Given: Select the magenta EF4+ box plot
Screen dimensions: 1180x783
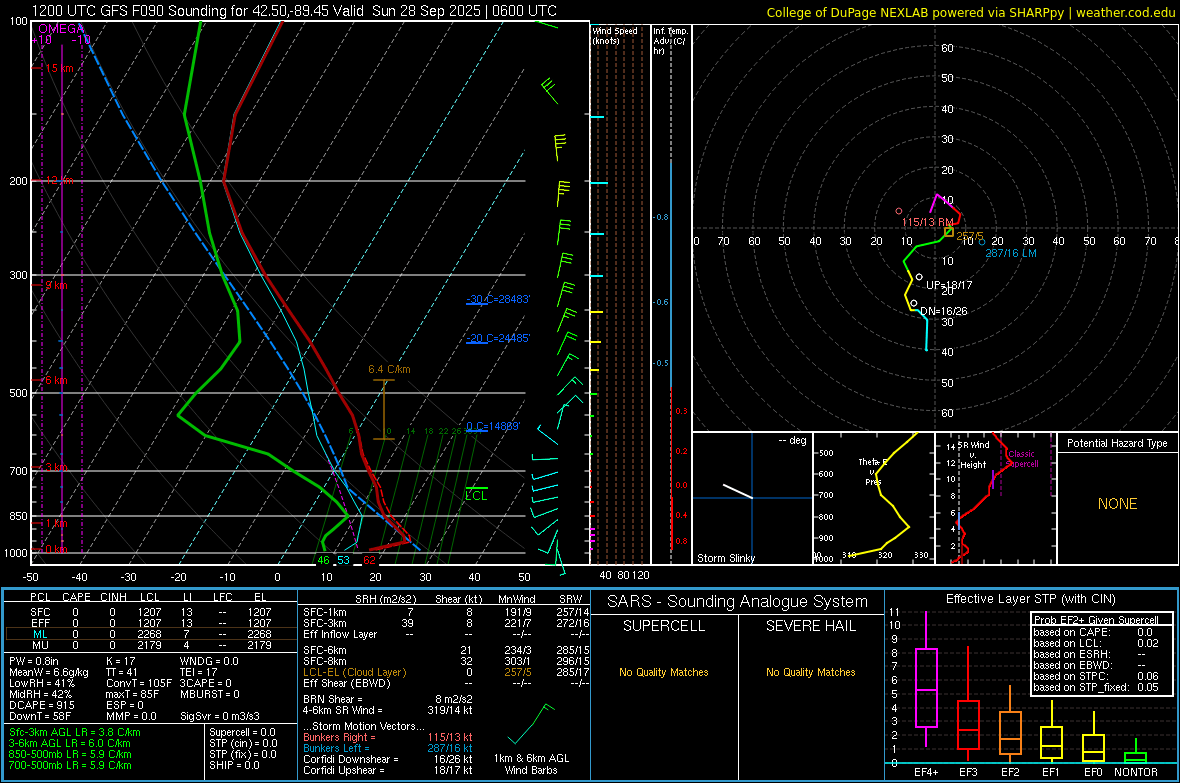Looking at the screenshot, I should (926, 679).
